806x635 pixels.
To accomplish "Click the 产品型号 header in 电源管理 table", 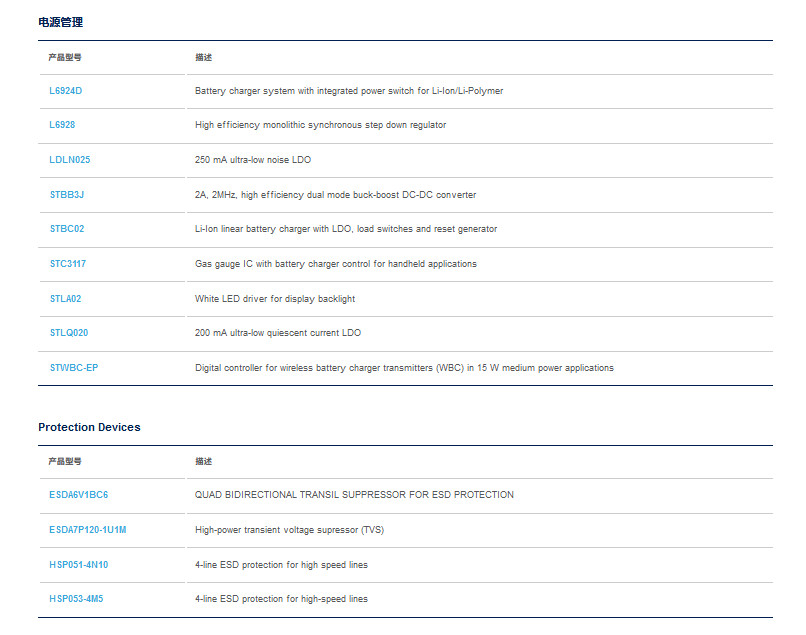I will tap(65, 58).
